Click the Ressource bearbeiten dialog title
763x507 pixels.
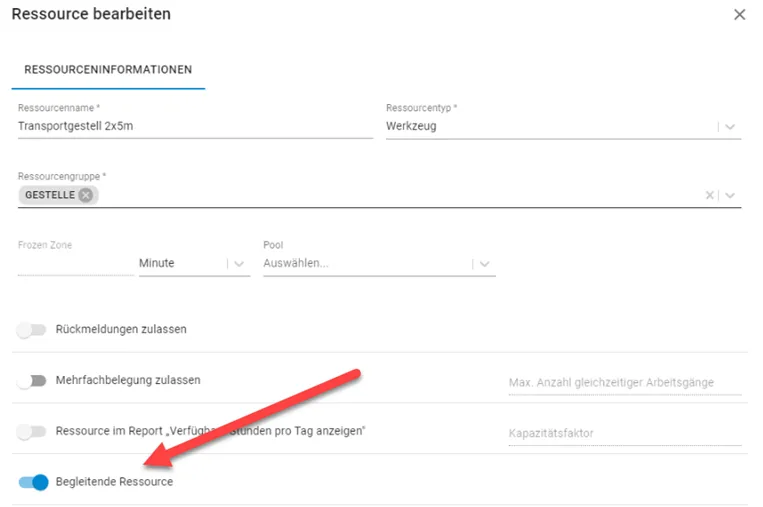(x=91, y=14)
